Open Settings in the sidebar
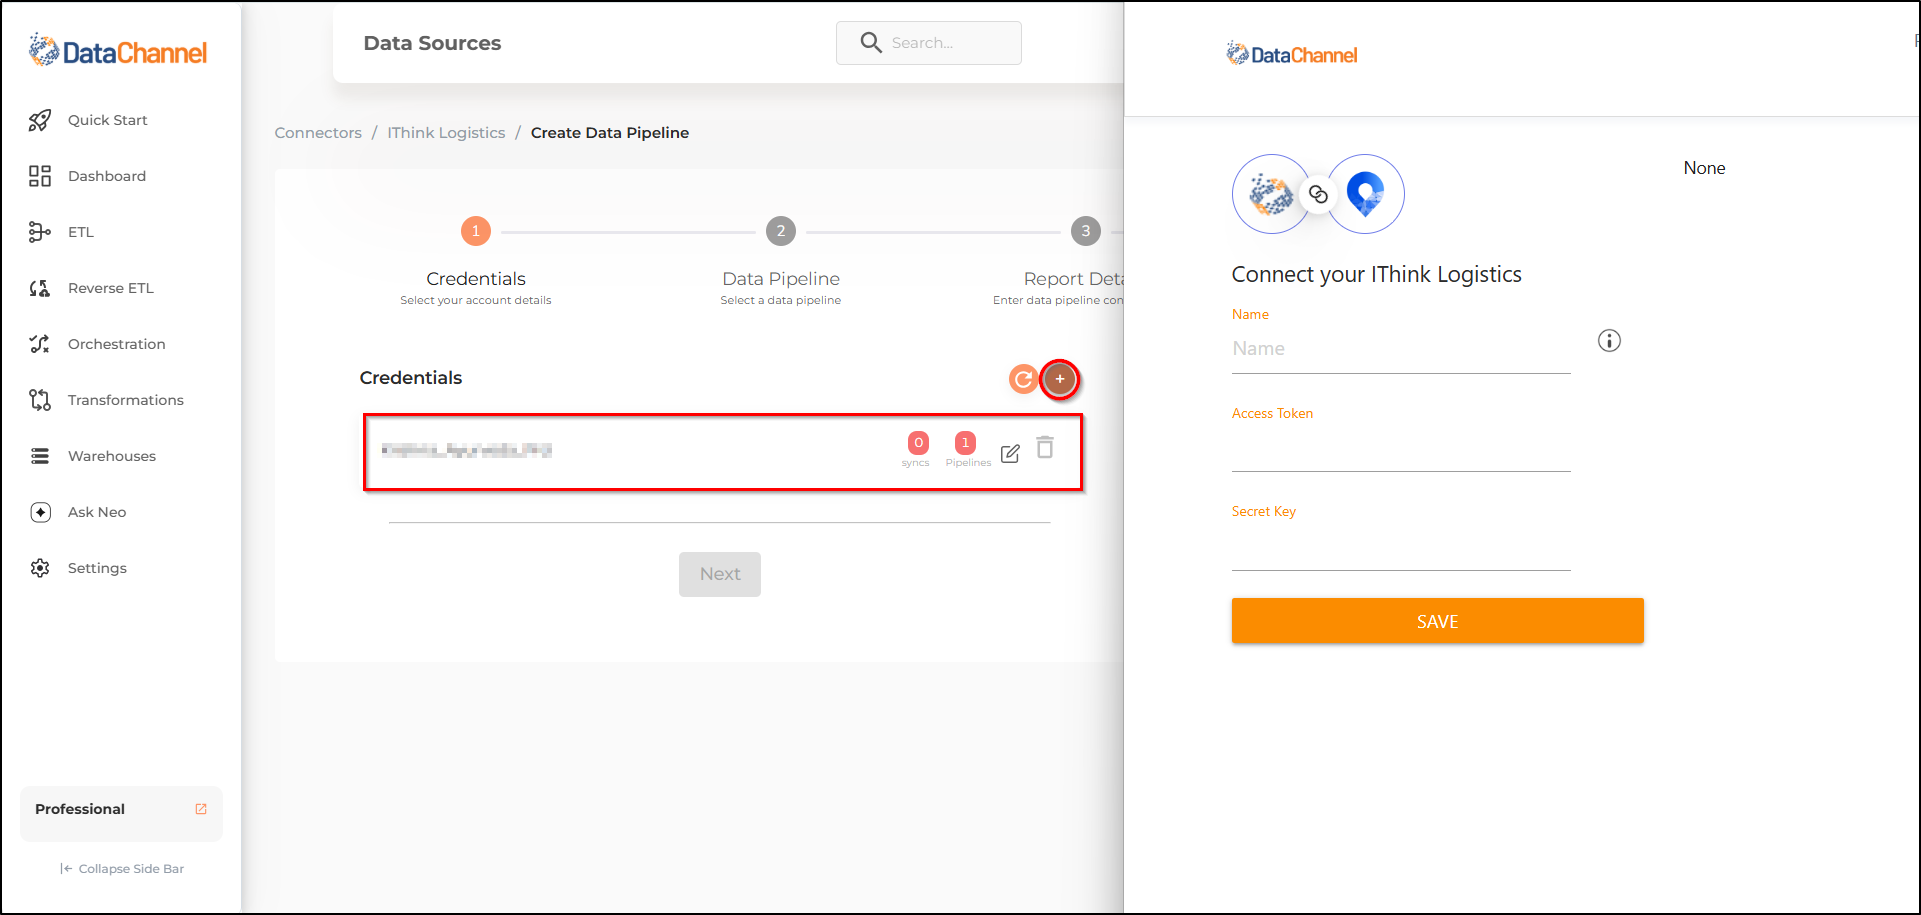This screenshot has width=1921, height=915. 97,568
